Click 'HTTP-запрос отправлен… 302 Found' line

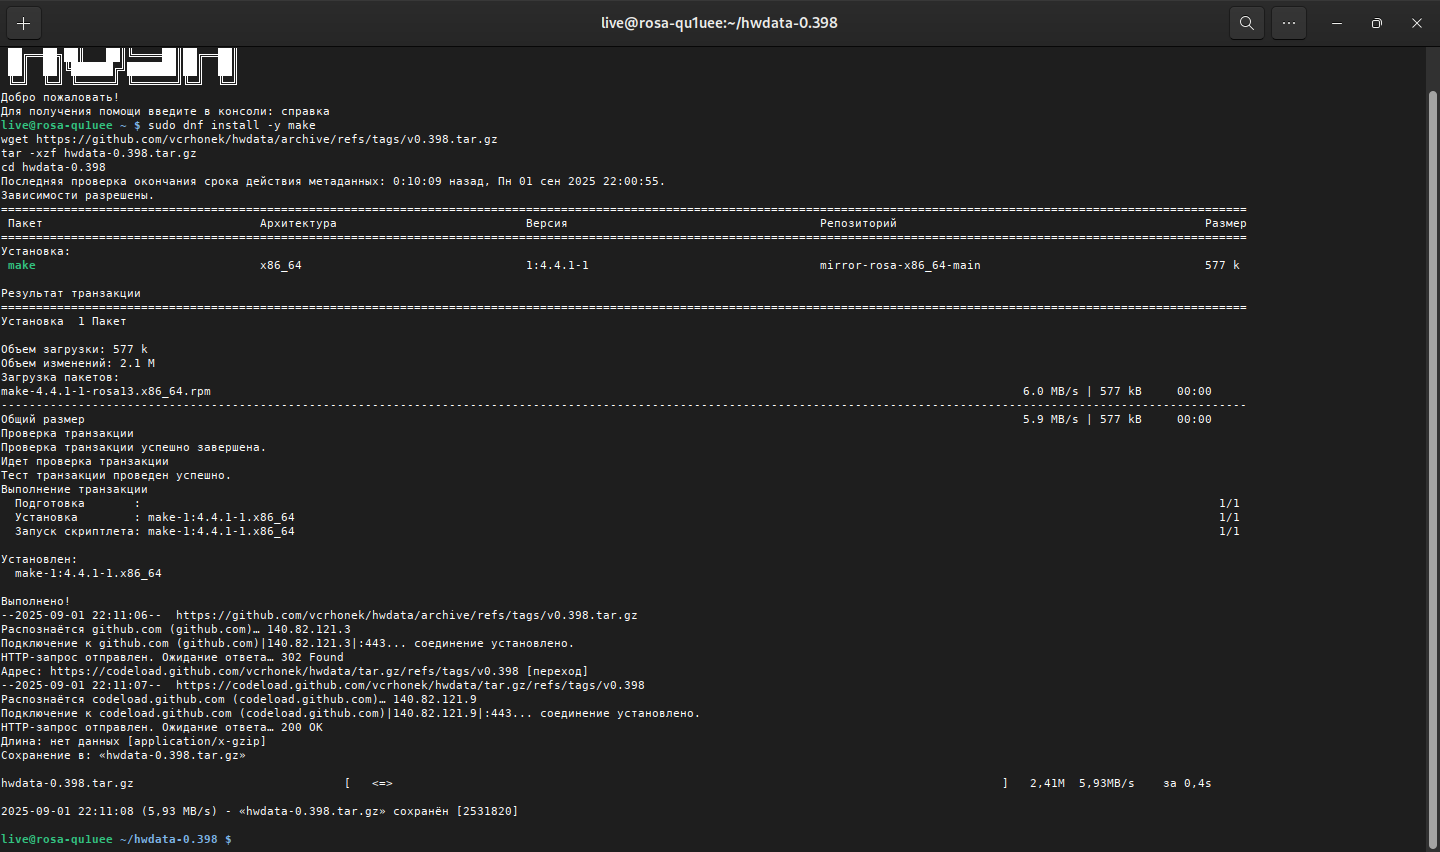click(x=172, y=657)
